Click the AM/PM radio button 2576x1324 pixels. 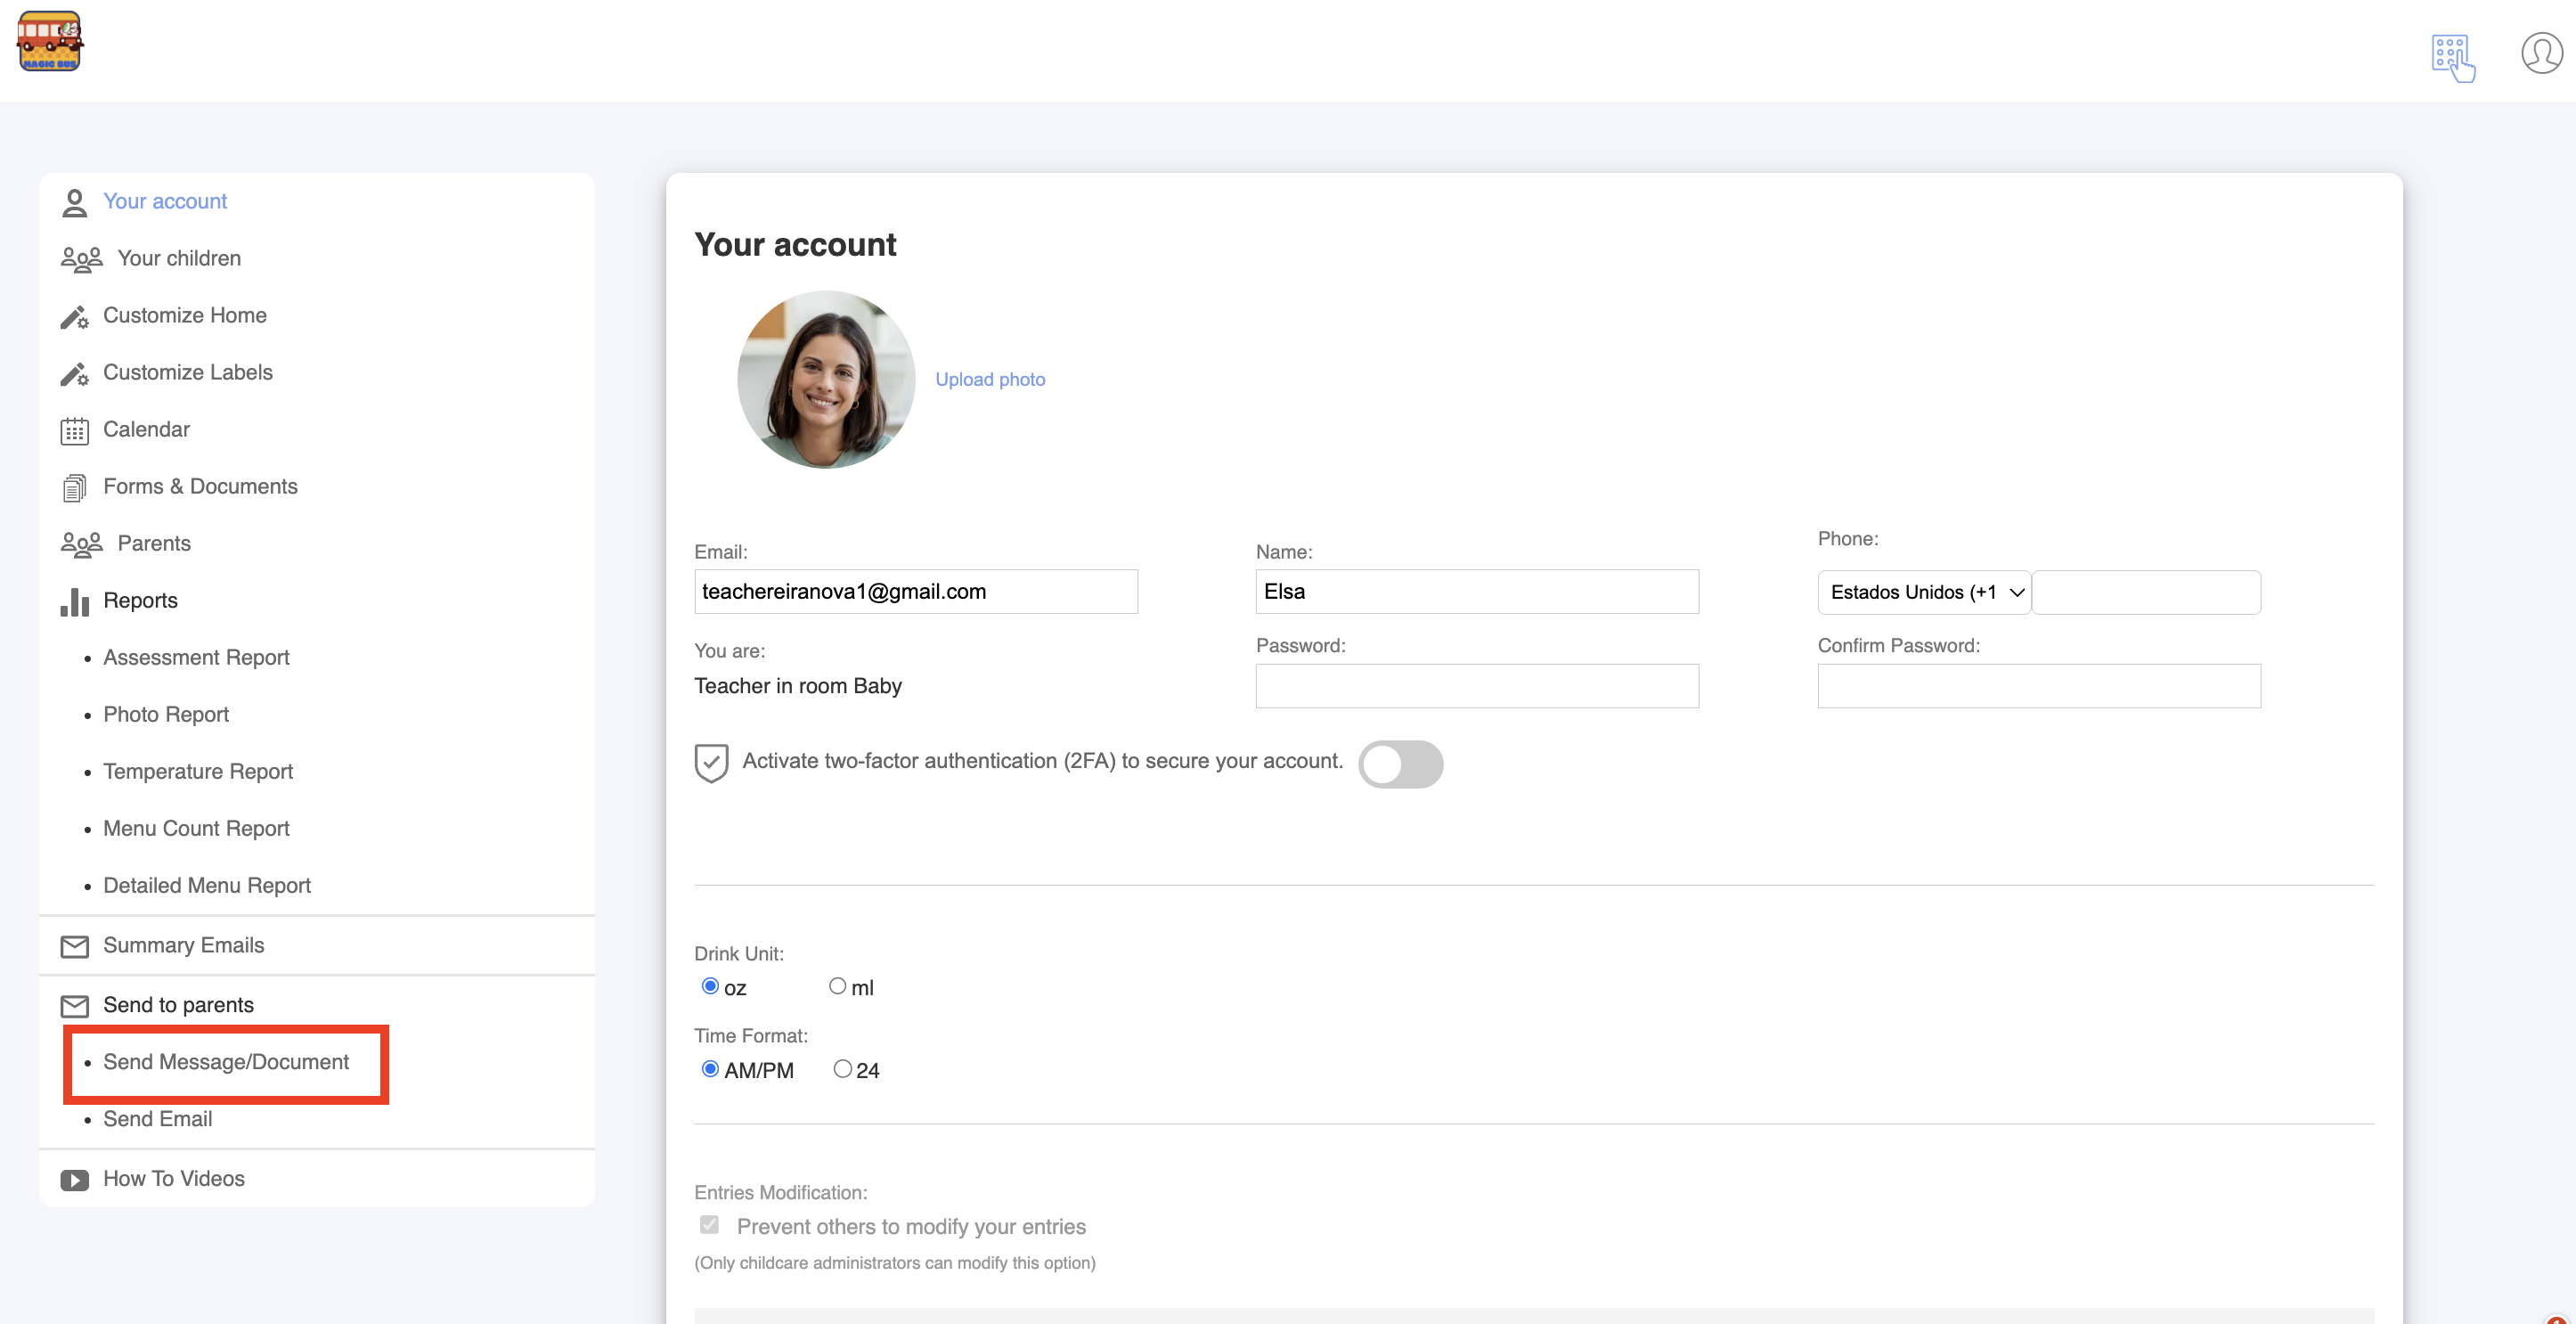pos(710,1069)
